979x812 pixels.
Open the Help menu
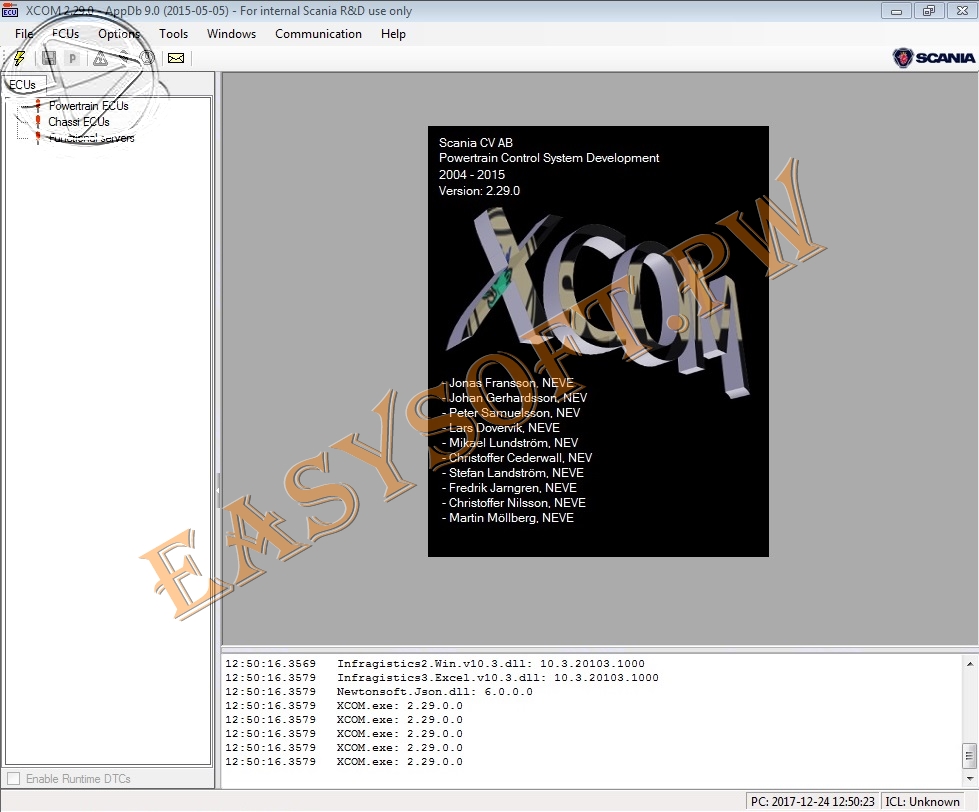click(x=393, y=34)
